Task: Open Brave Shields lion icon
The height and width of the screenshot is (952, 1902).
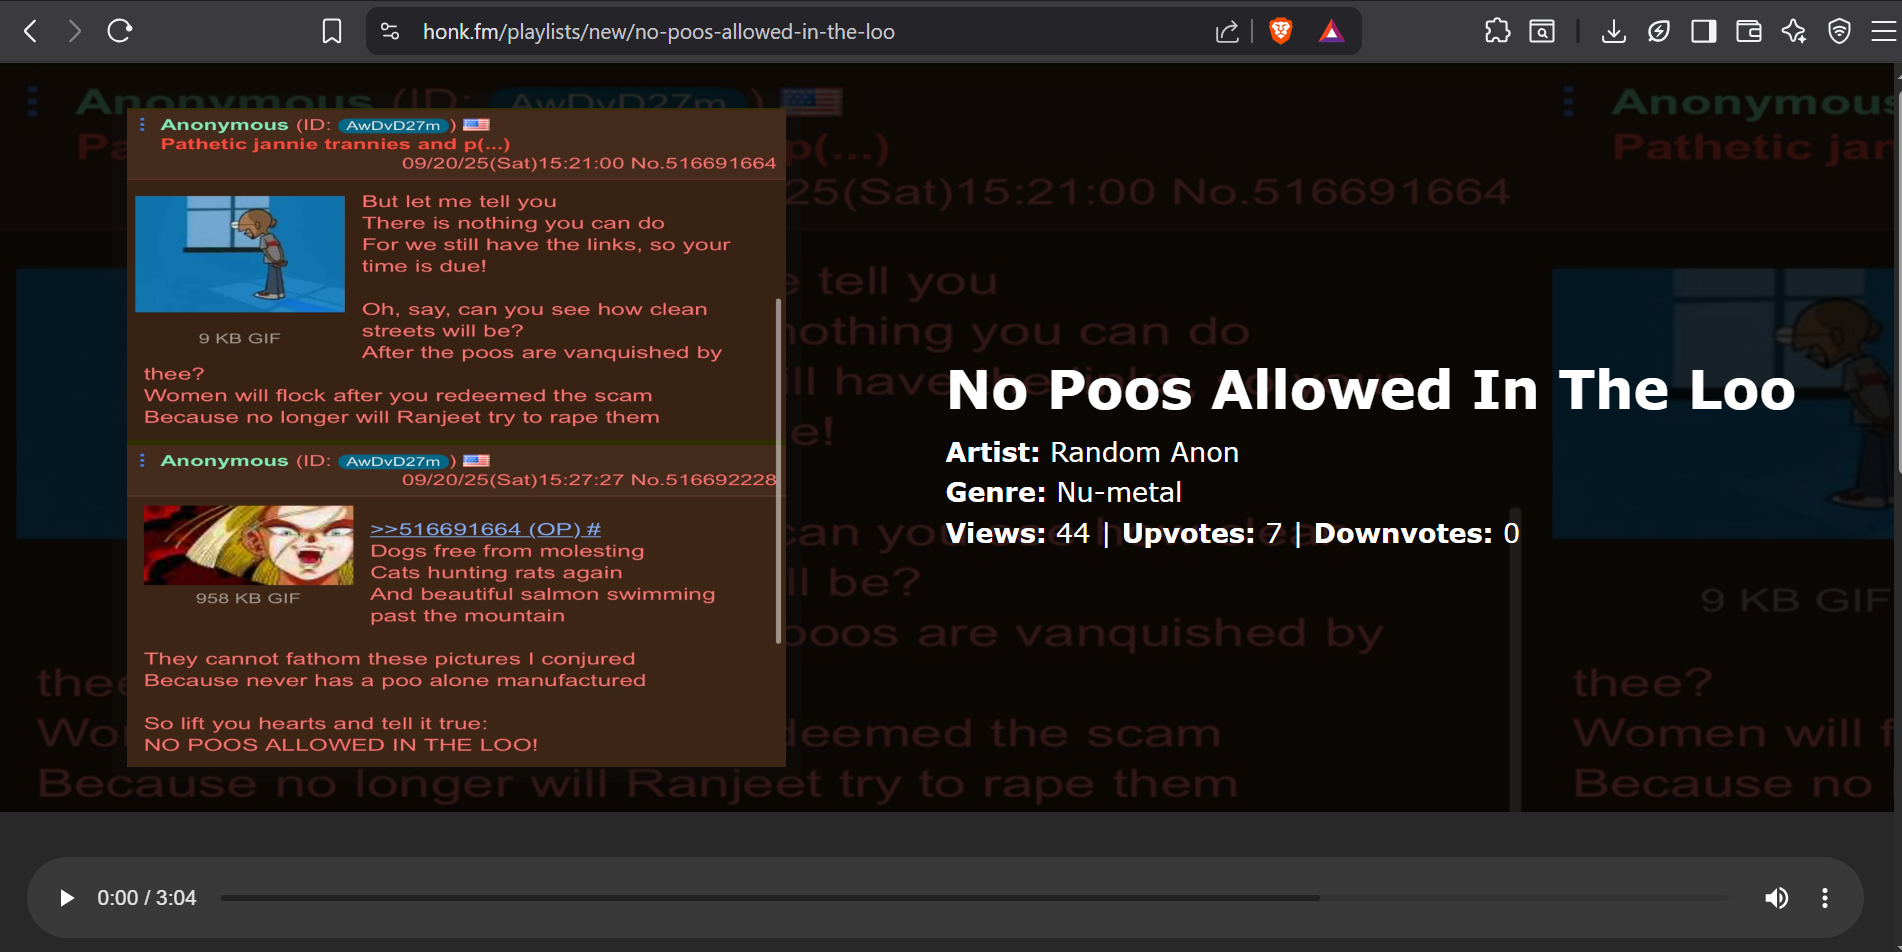Action: (1280, 31)
